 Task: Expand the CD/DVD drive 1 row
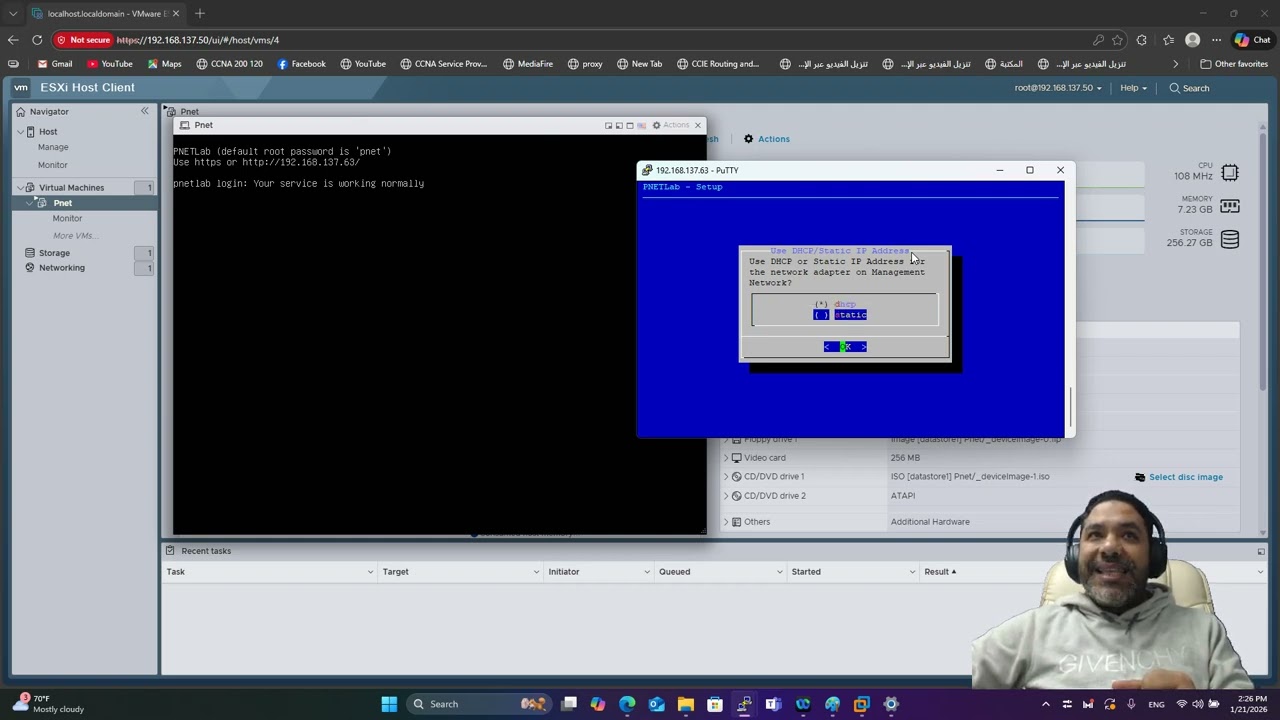[x=726, y=477]
